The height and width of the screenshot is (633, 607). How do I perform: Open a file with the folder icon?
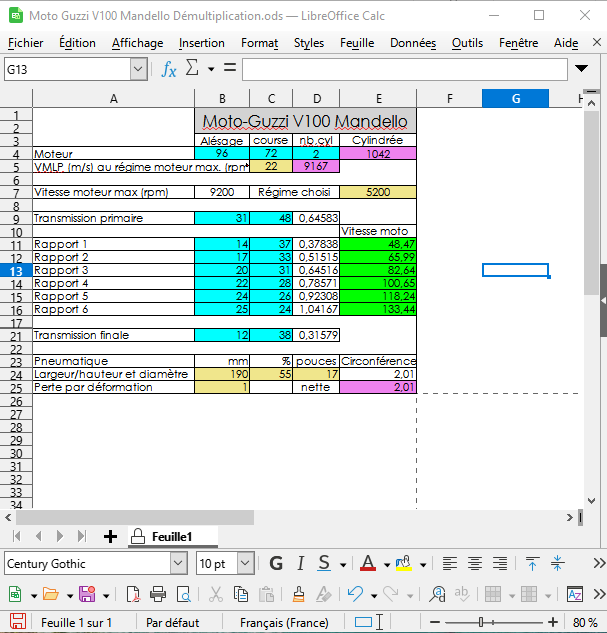click(51, 594)
